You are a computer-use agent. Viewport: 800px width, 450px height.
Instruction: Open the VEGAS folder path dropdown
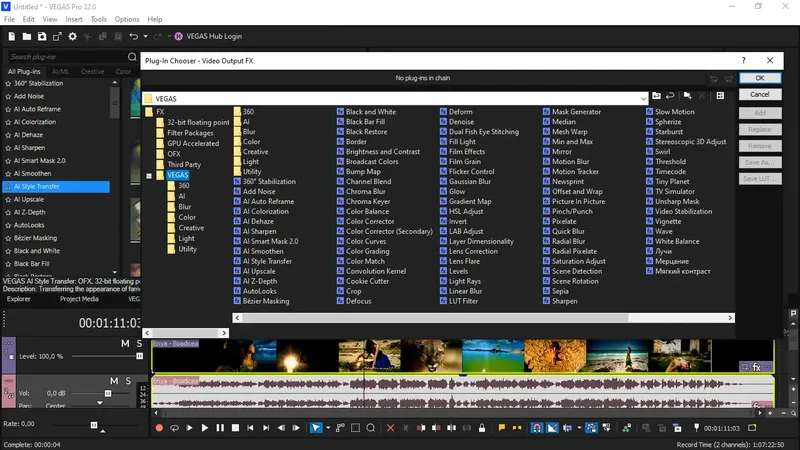(643, 98)
